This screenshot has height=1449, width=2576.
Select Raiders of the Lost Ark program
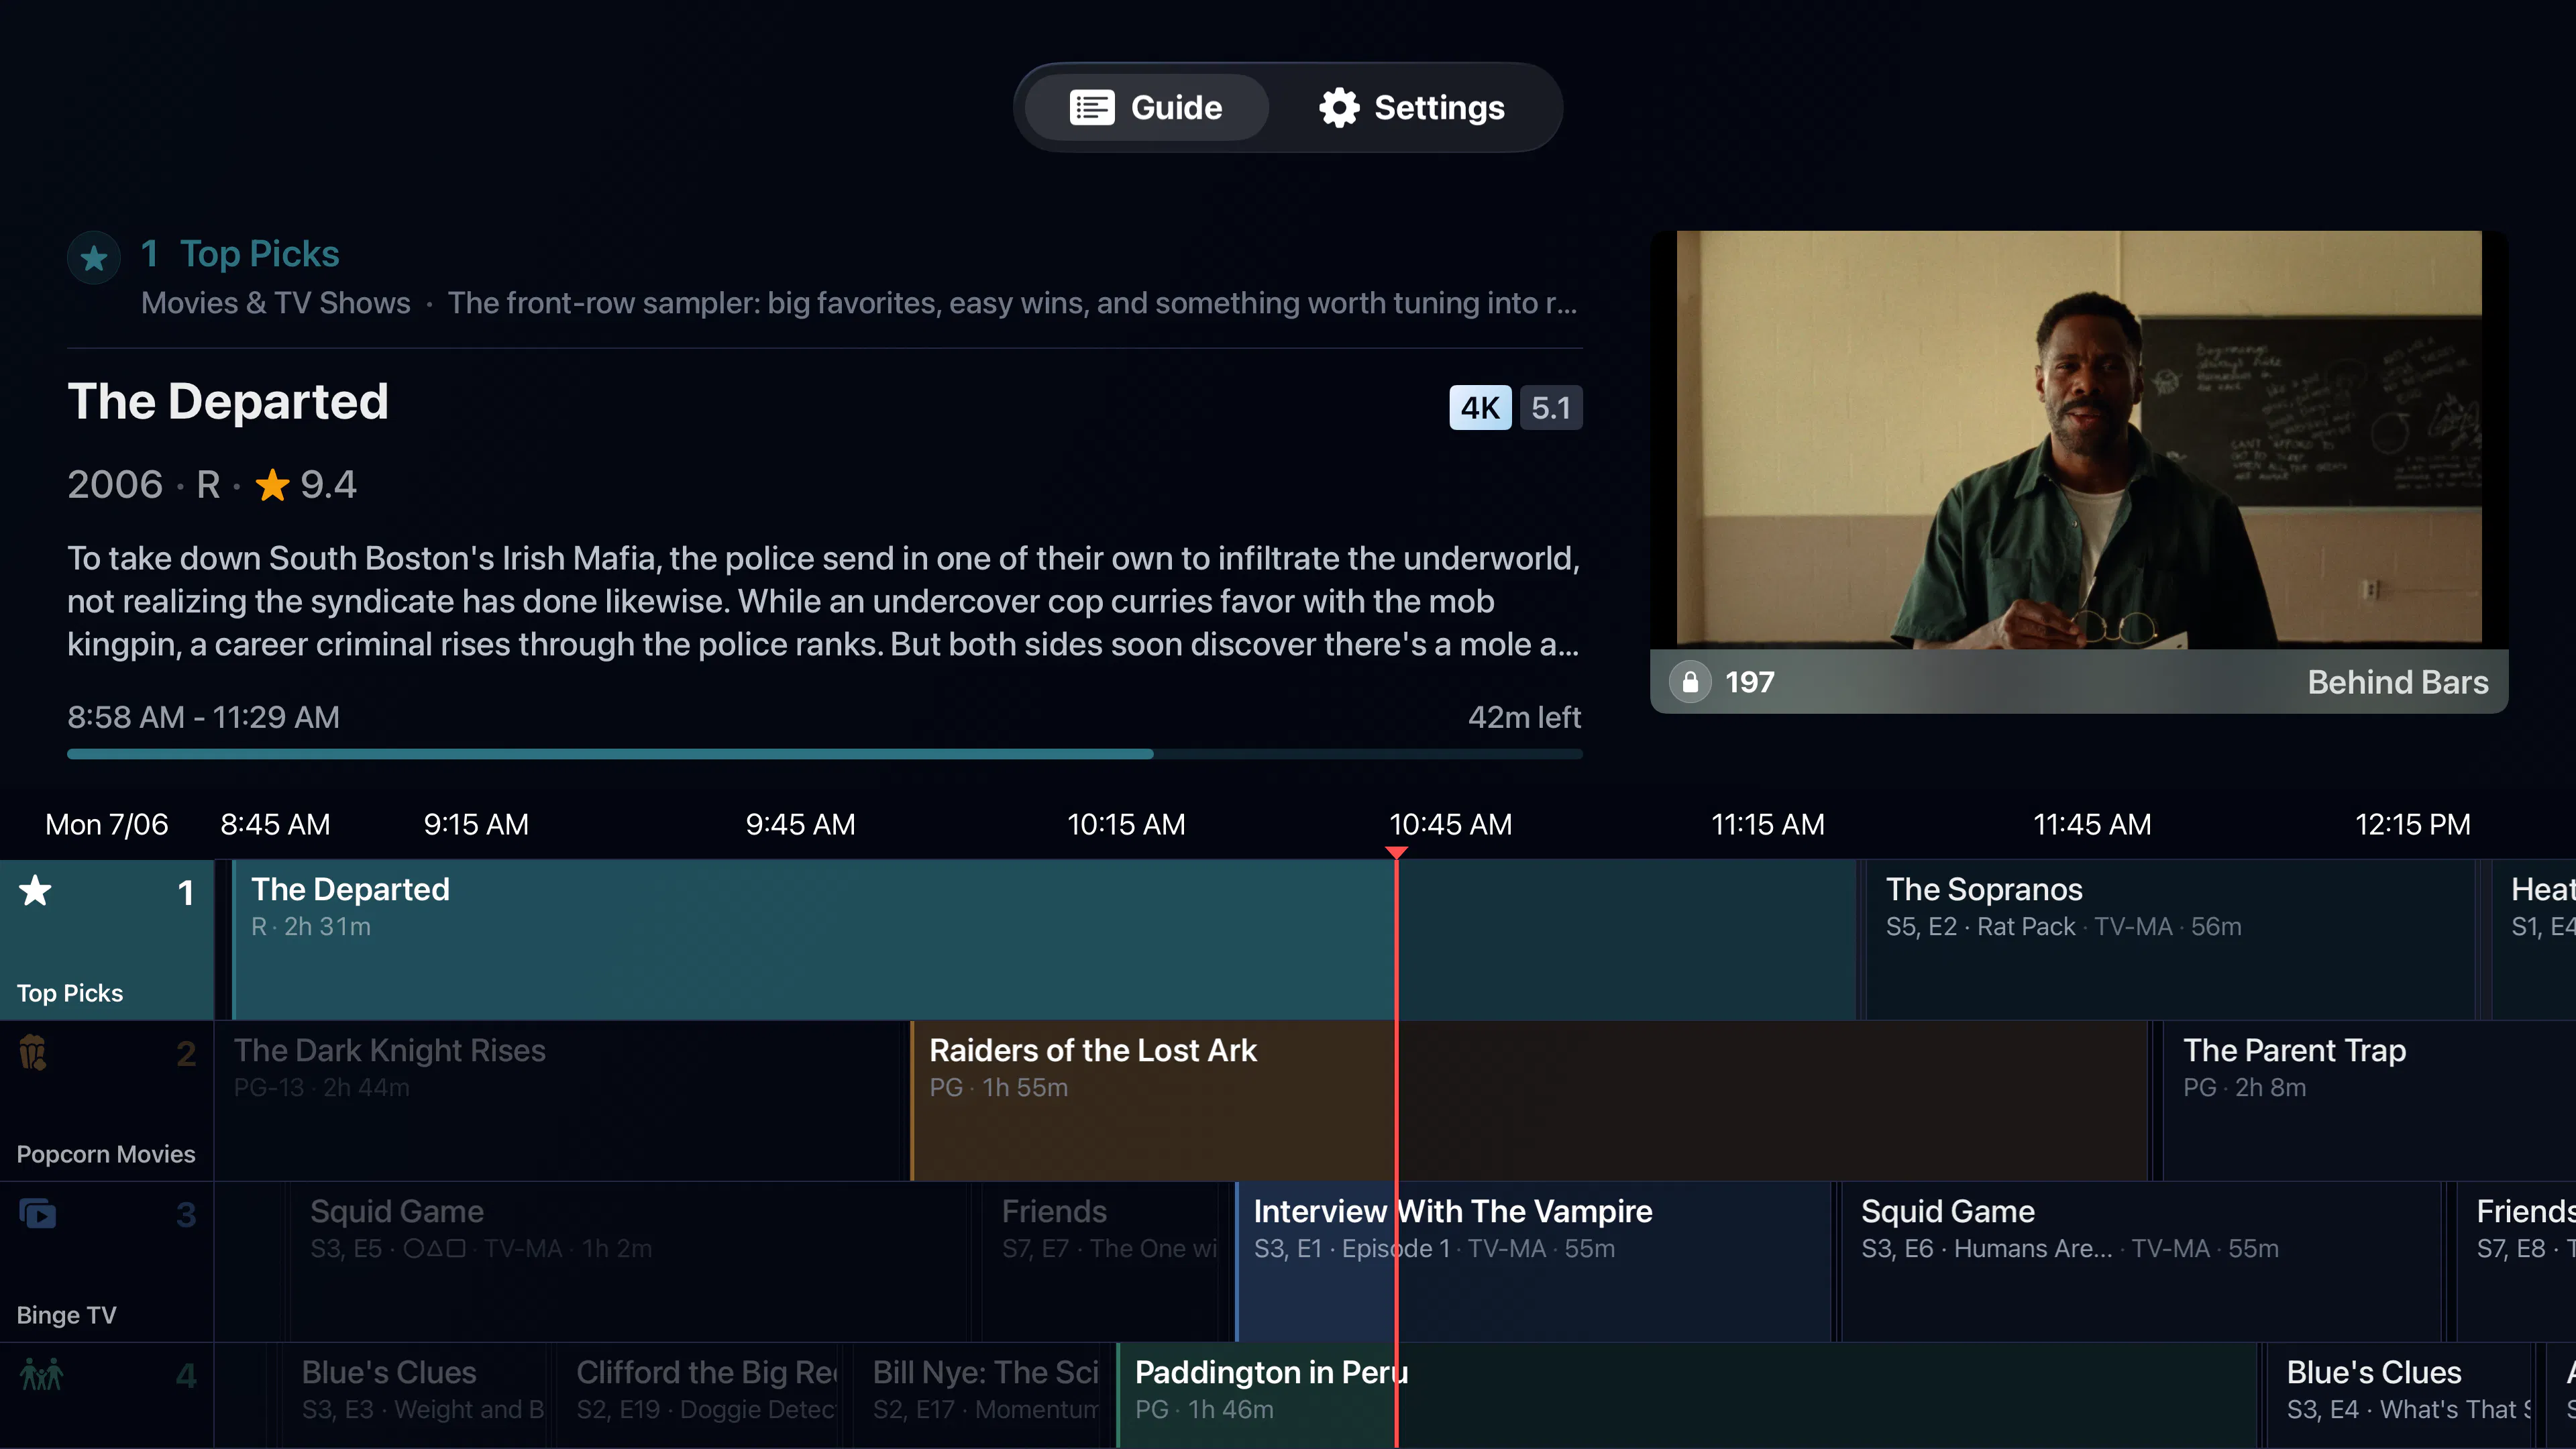tap(1529, 1101)
